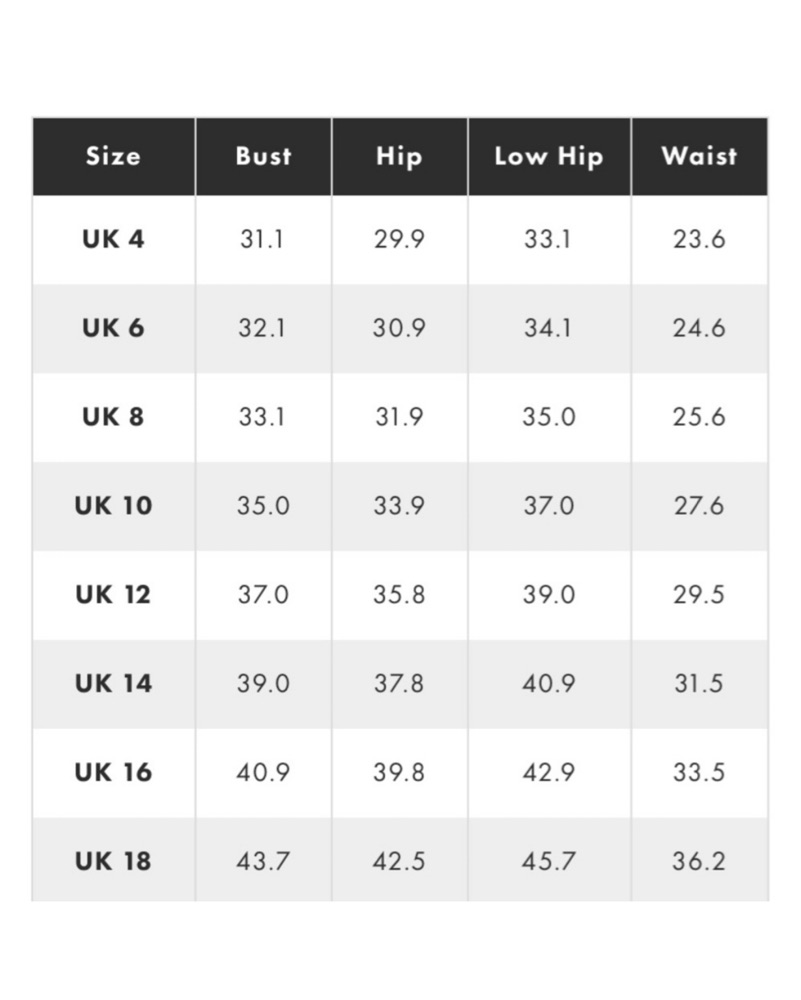The image size is (801, 1000).
Task: Click the UK 12 size label
Action: click(114, 594)
